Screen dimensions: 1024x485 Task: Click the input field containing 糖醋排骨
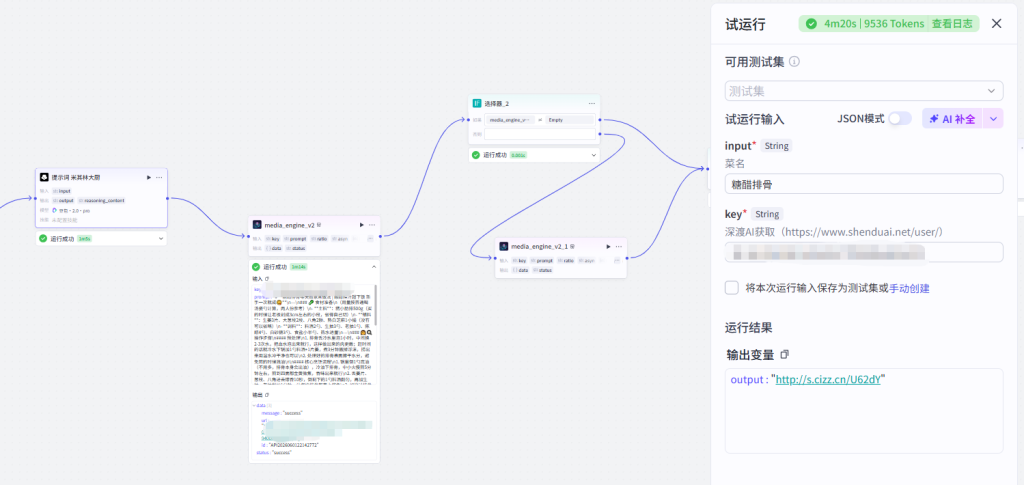point(864,184)
